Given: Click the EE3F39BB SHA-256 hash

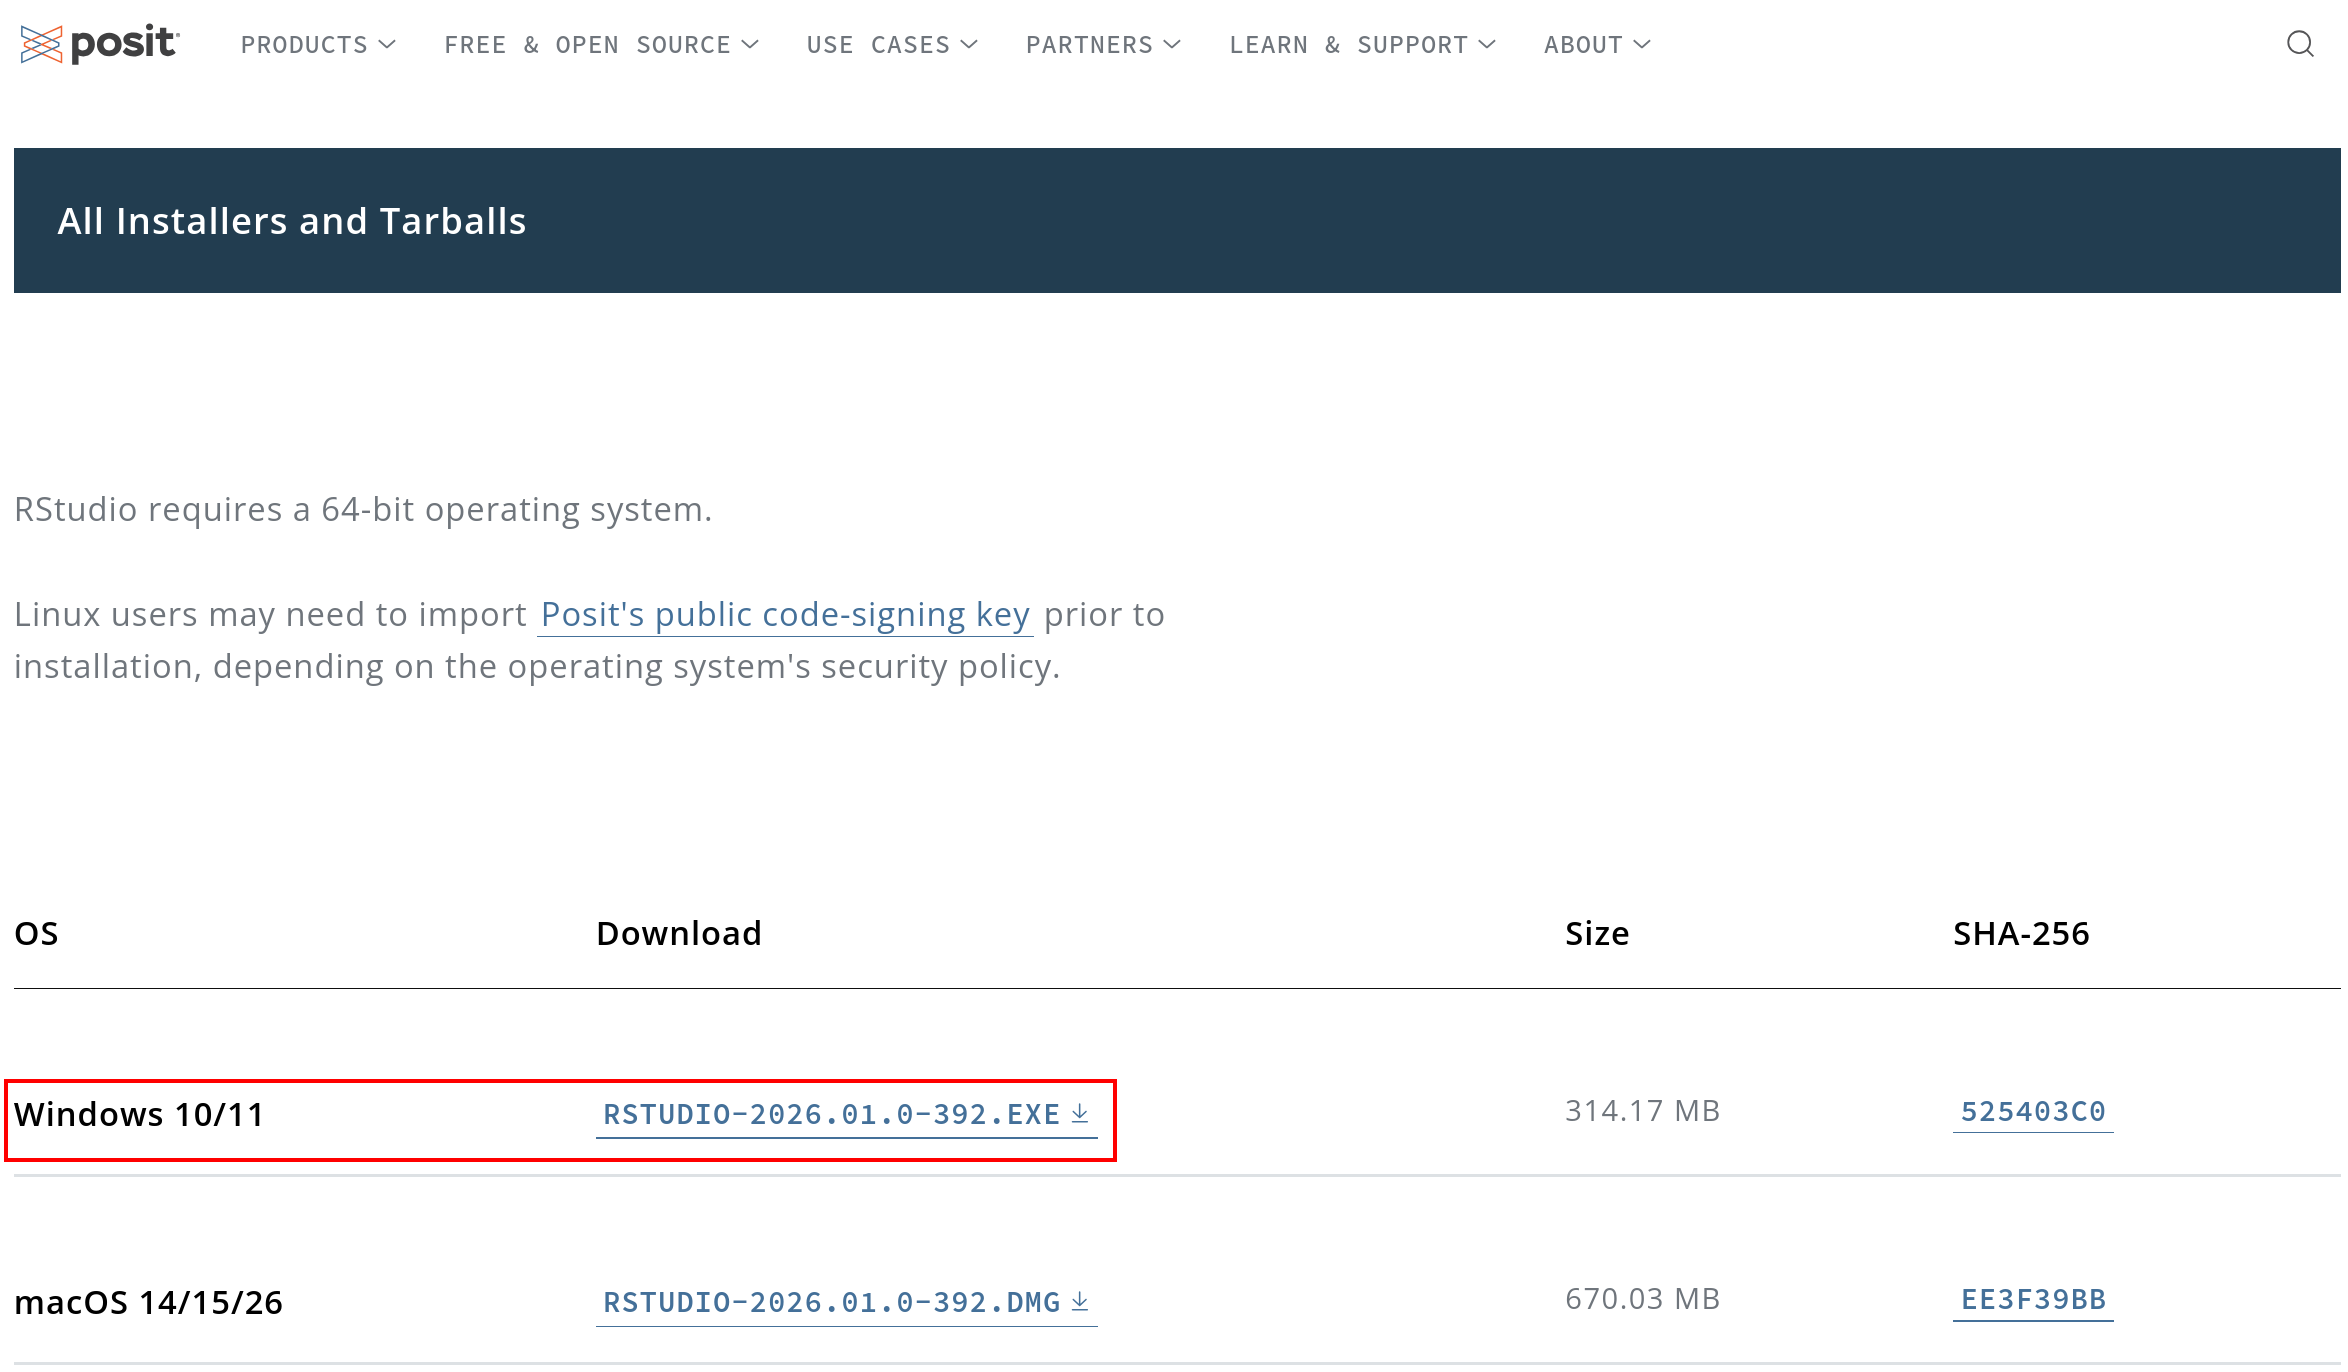Looking at the screenshot, I should [x=2032, y=1299].
